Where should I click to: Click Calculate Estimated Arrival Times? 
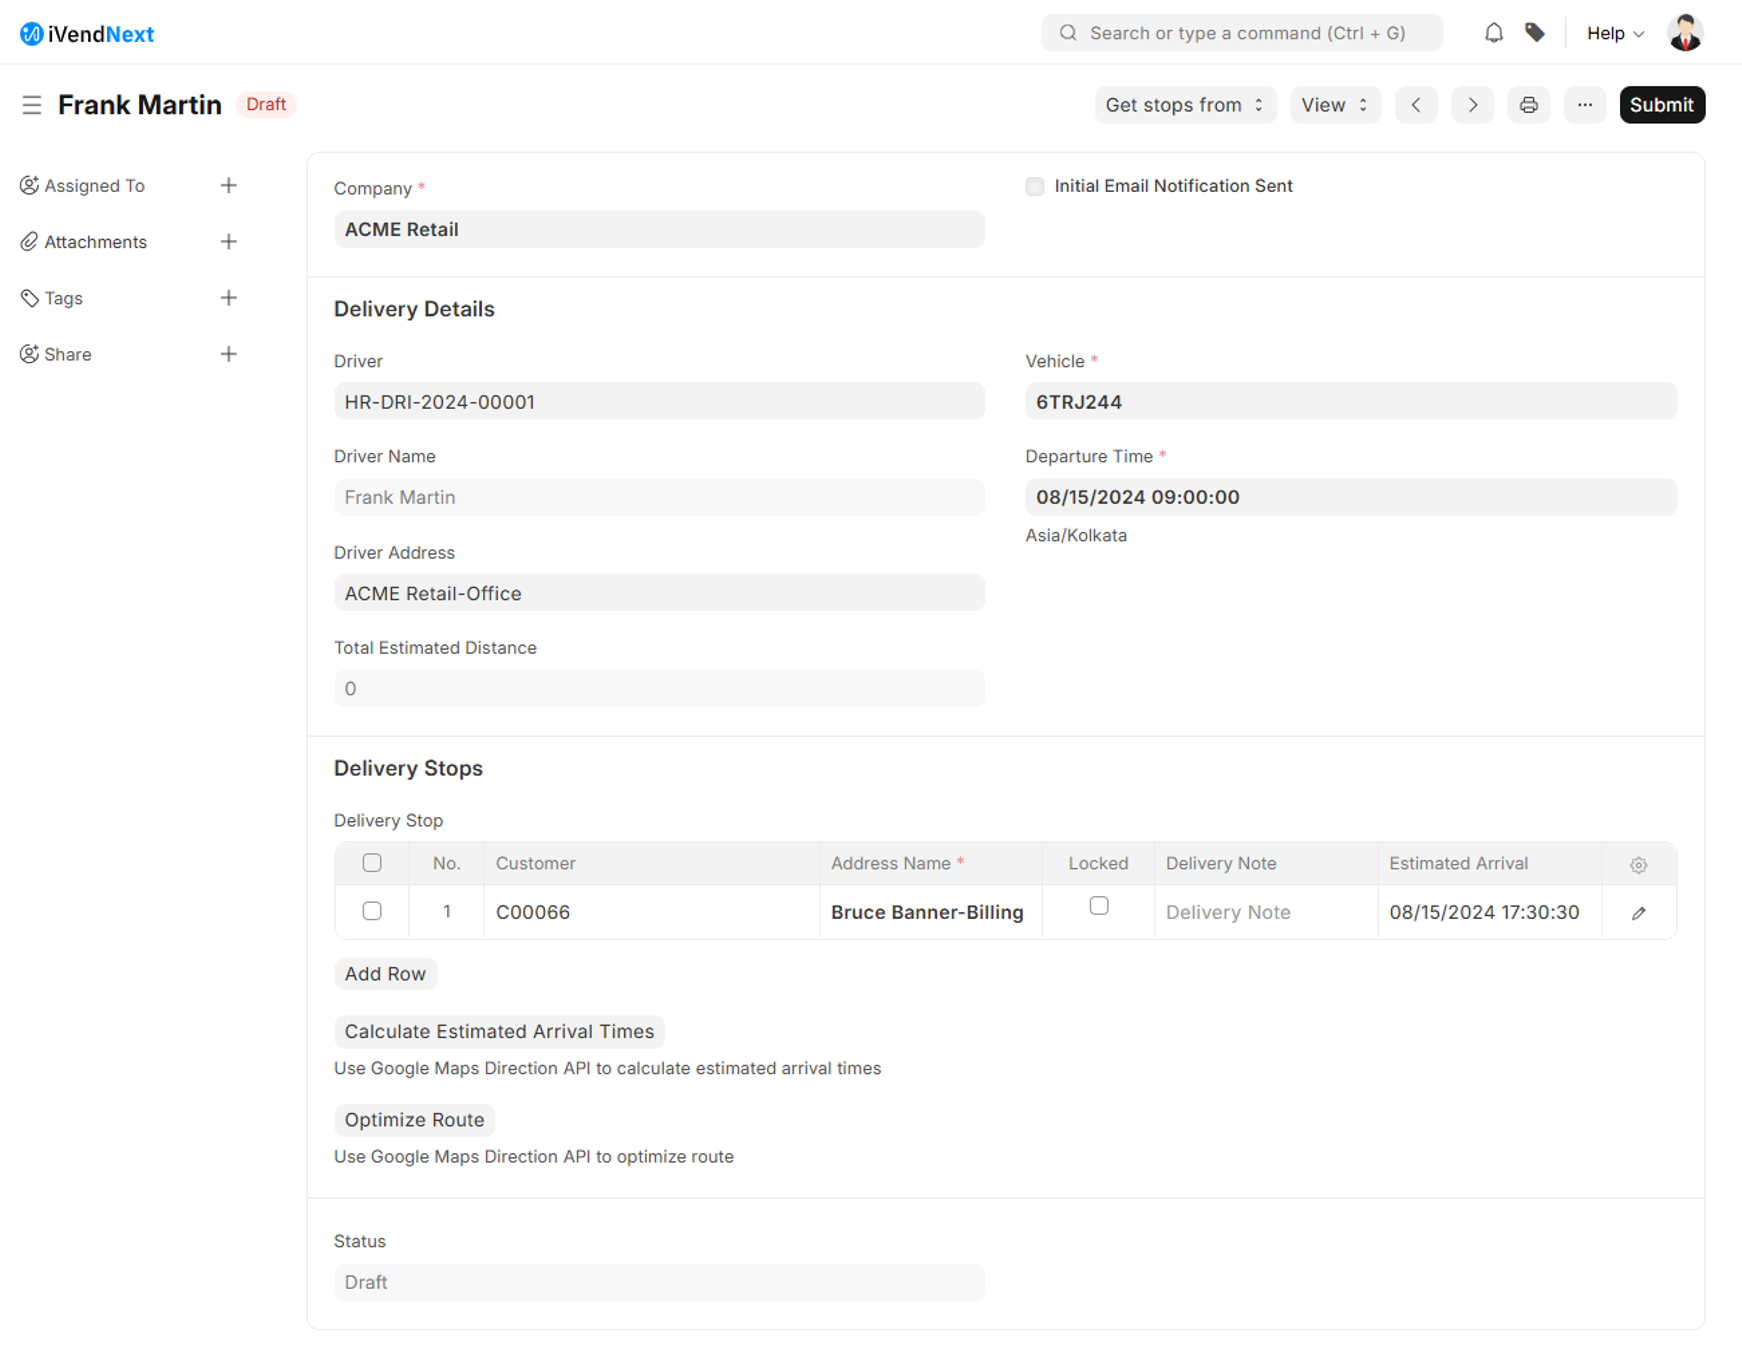[499, 1032]
